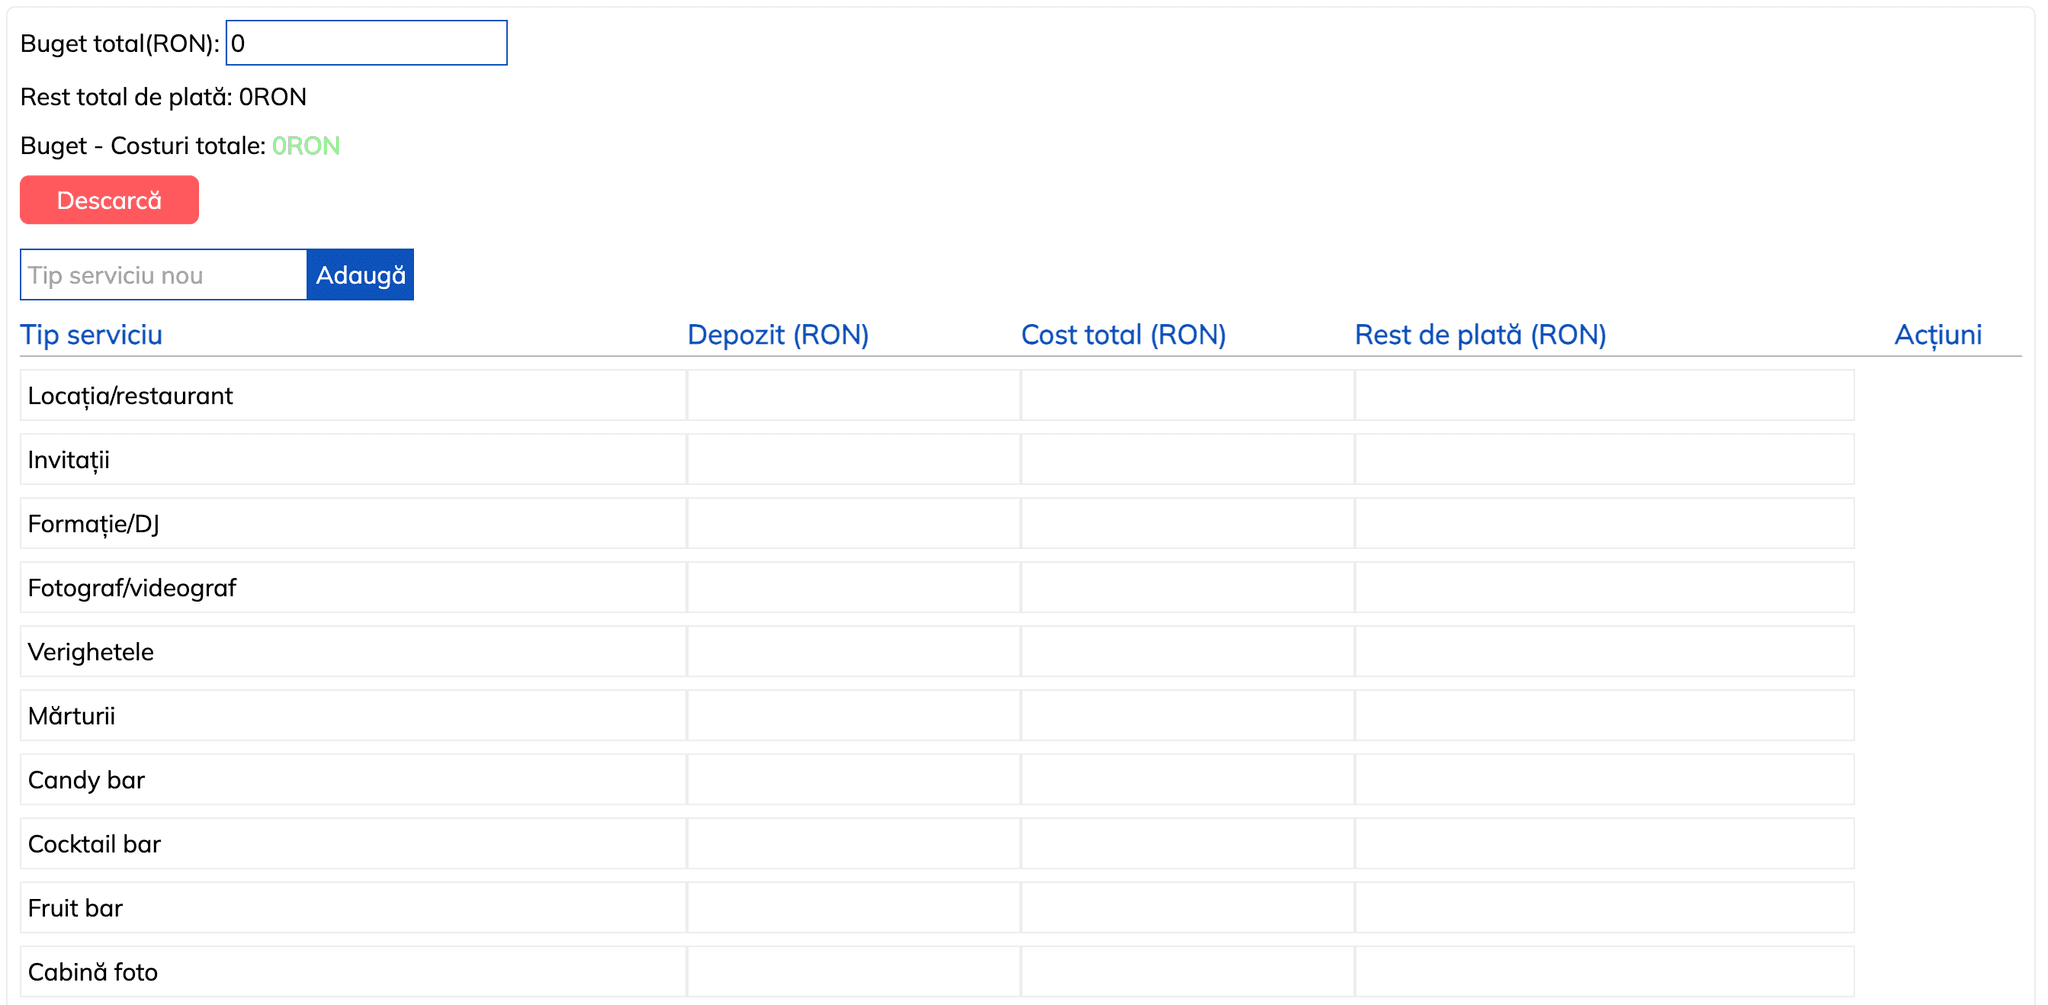Select Fotograf/videograf remaining payment field
2048x1005 pixels.
click(1603, 588)
